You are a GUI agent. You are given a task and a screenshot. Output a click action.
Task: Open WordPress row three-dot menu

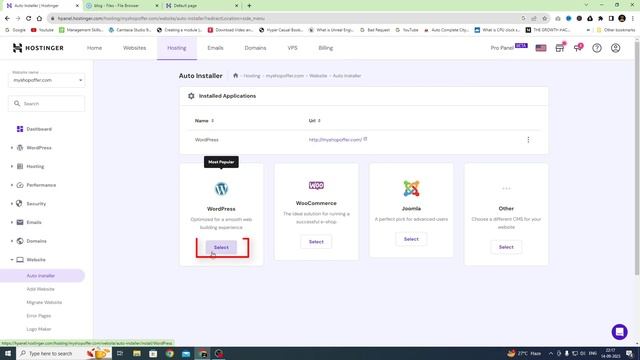pyautogui.click(x=528, y=140)
